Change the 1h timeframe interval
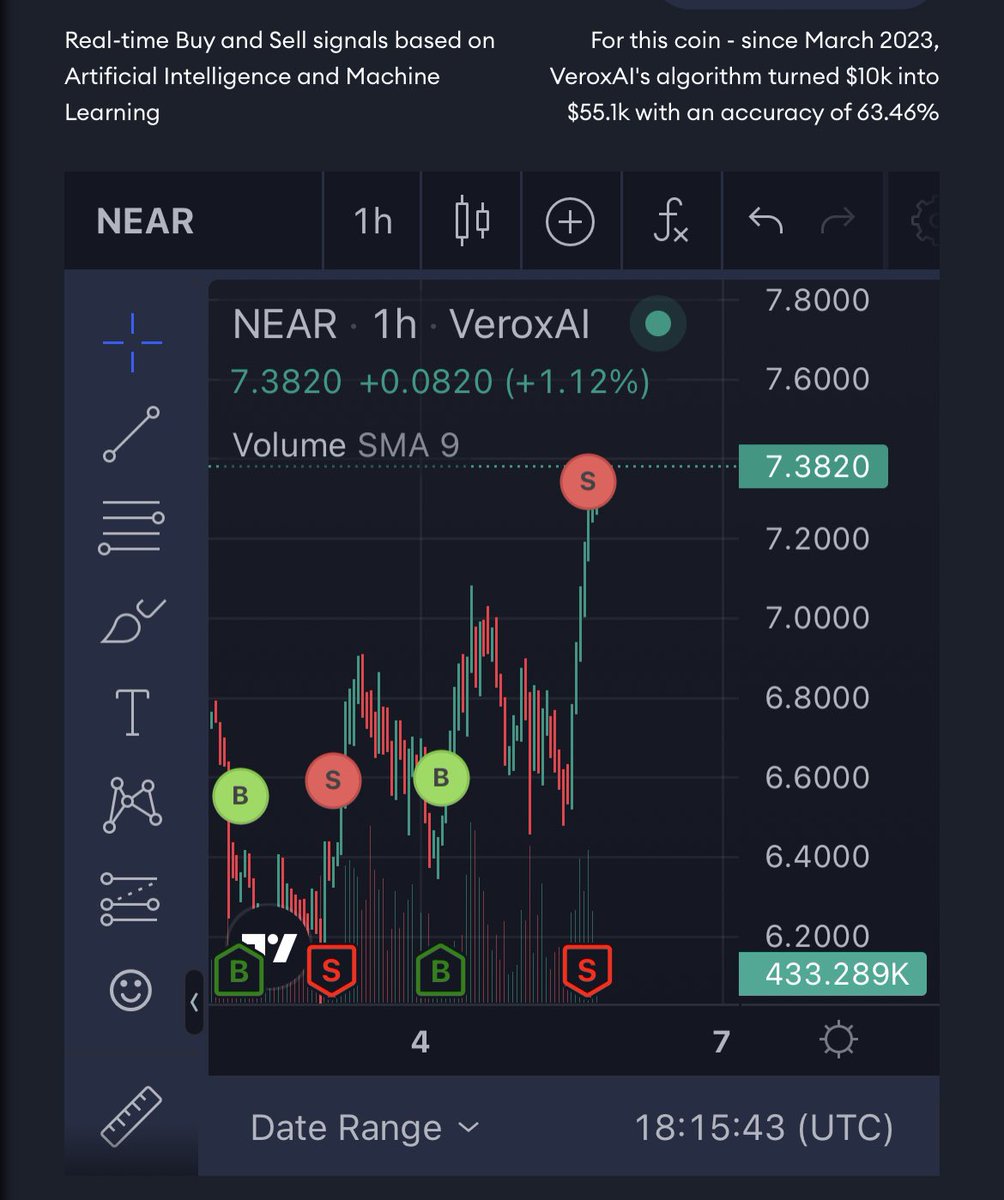 [373, 221]
